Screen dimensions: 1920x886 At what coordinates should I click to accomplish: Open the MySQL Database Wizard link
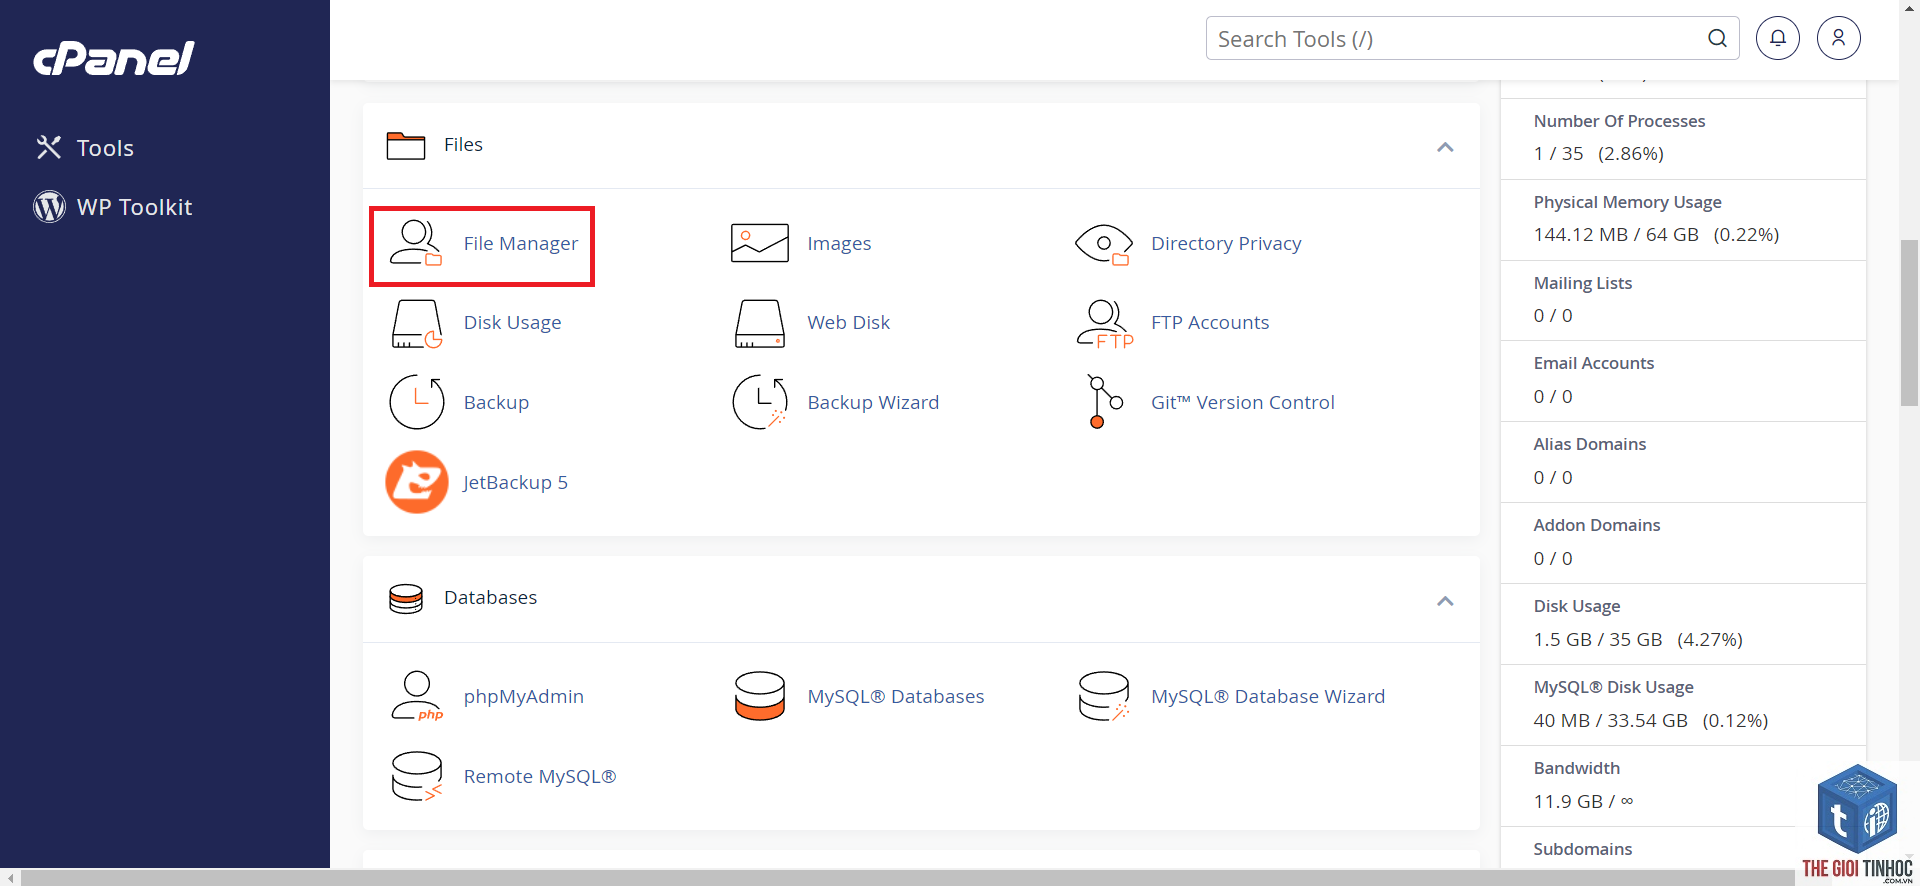click(x=1268, y=696)
